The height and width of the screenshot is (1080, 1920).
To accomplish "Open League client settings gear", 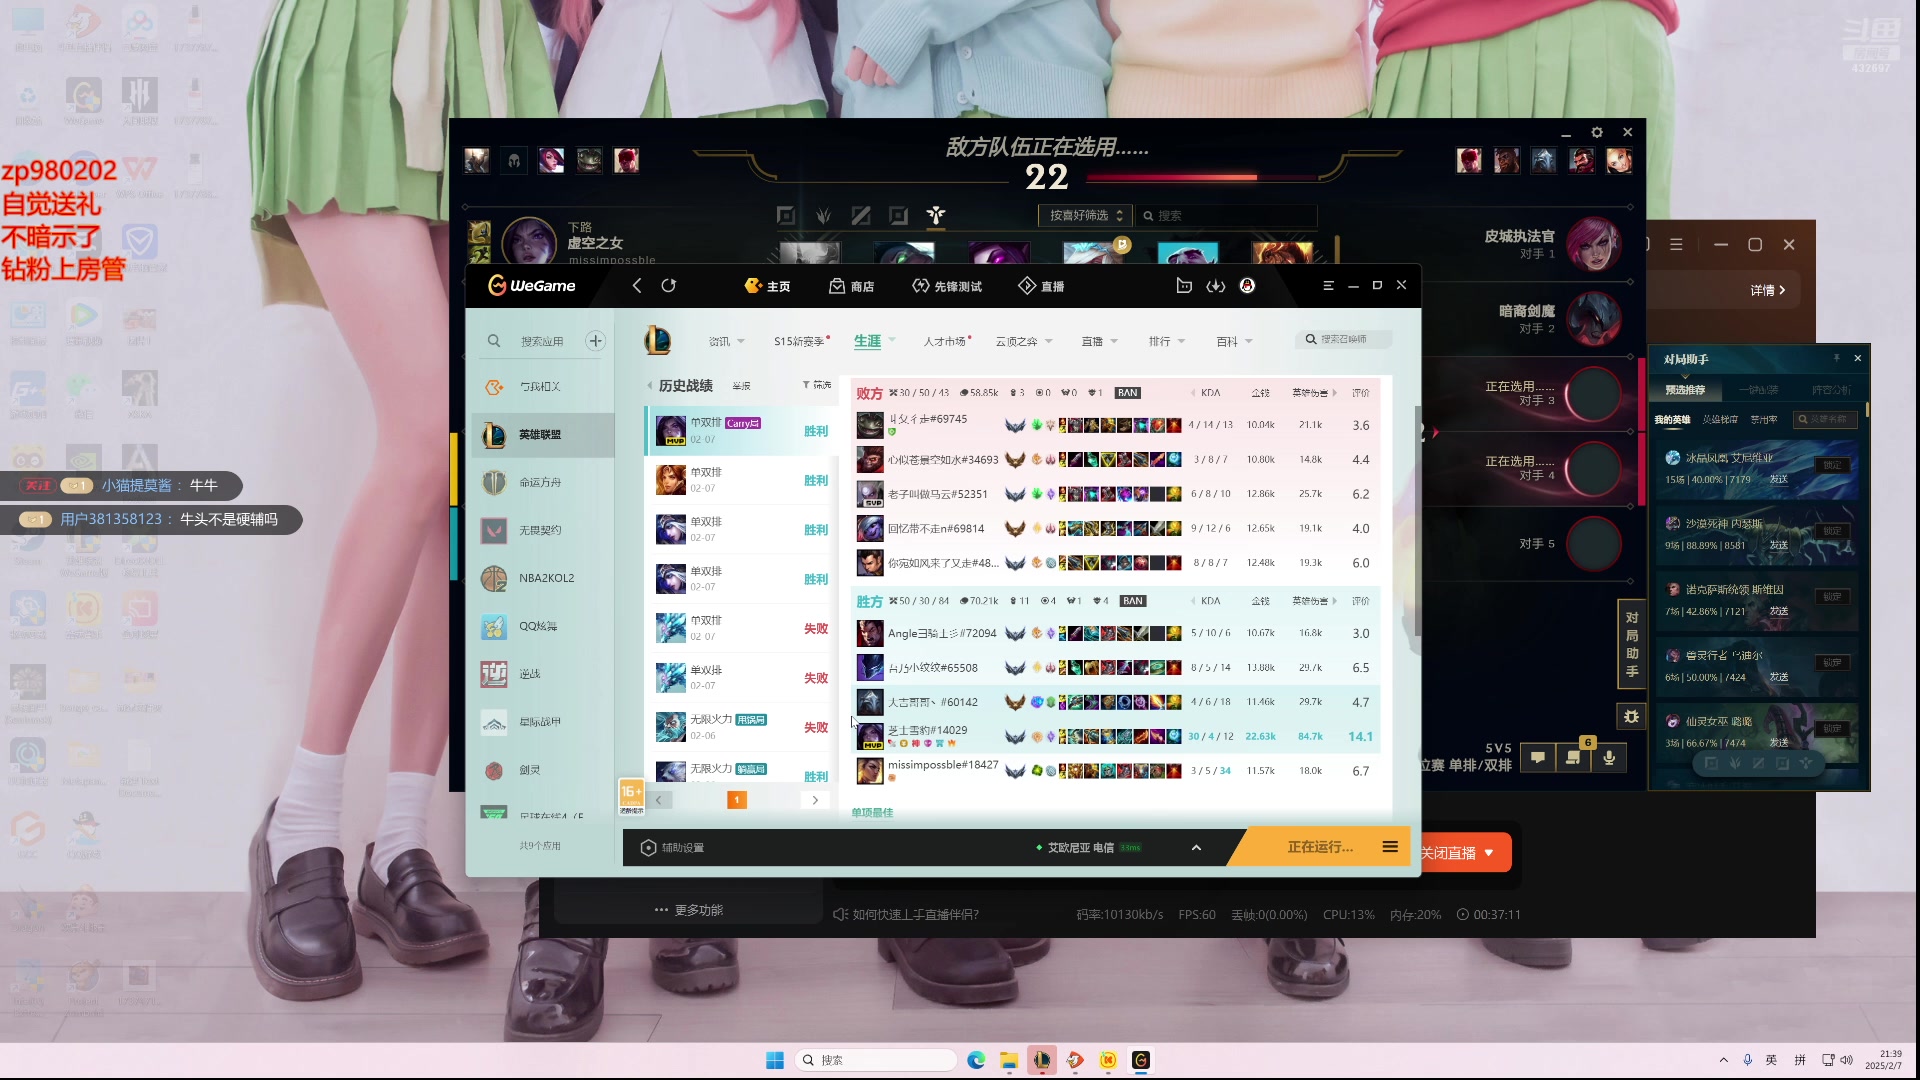I will pyautogui.click(x=1597, y=132).
